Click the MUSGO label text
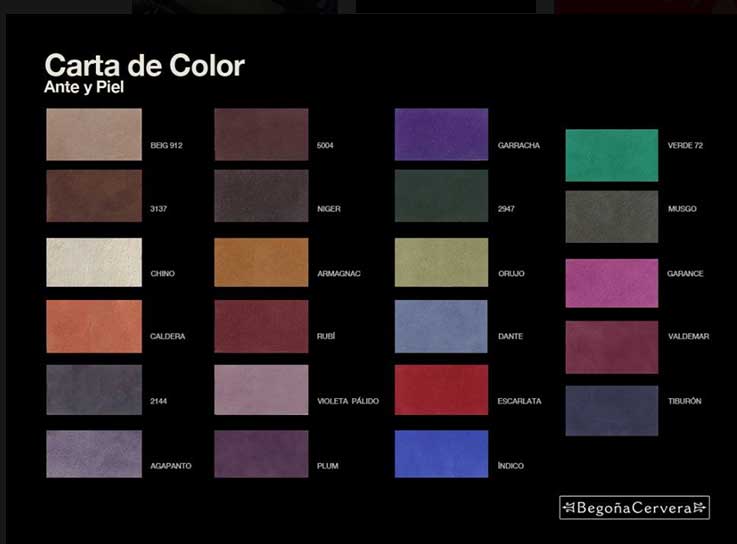The image size is (737, 544). (682, 209)
